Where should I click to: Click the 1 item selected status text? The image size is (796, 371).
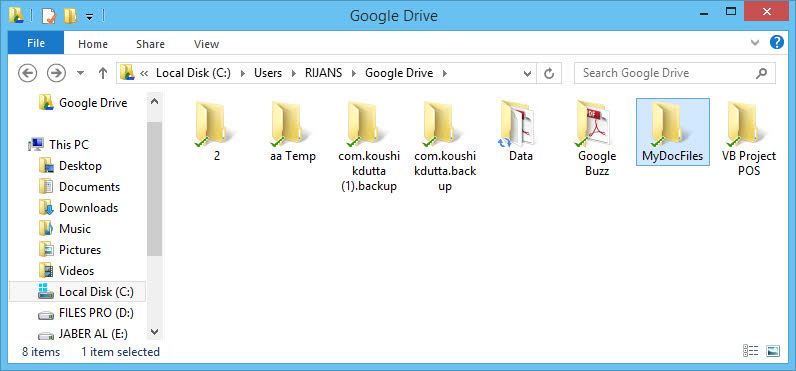120,352
